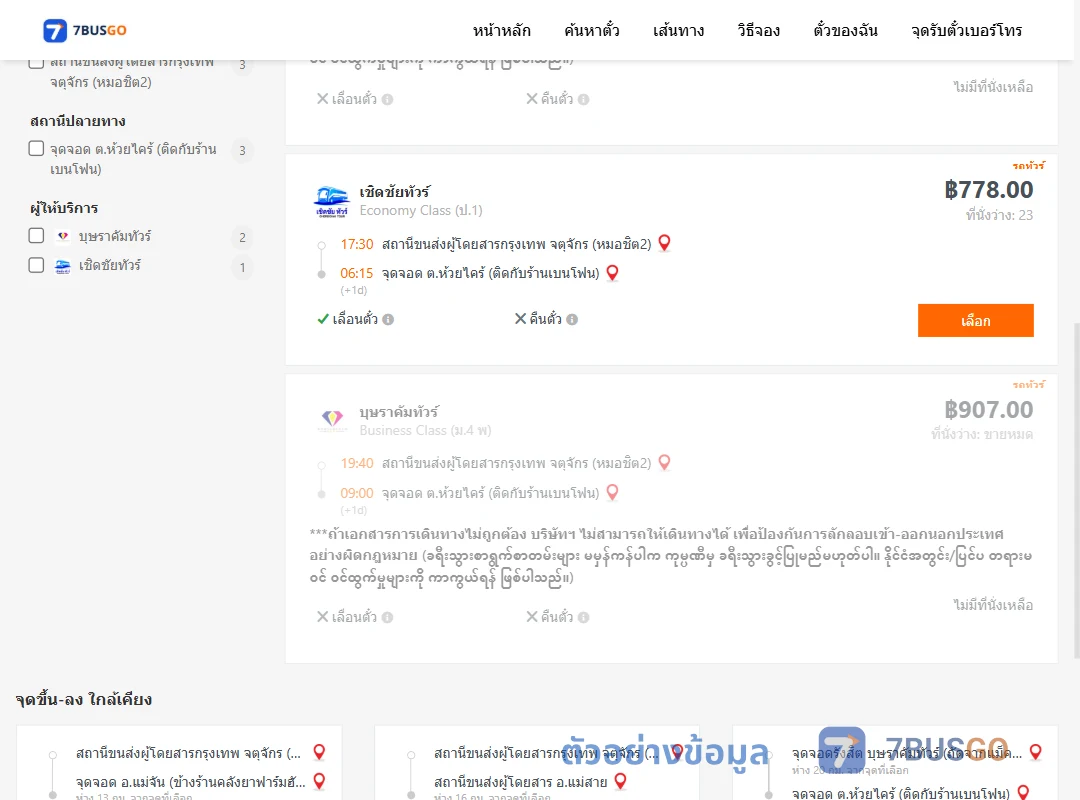Click ที่นั่งว่าง: 23 seat count
The width and height of the screenshot is (1080, 800).
coord(999,215)
